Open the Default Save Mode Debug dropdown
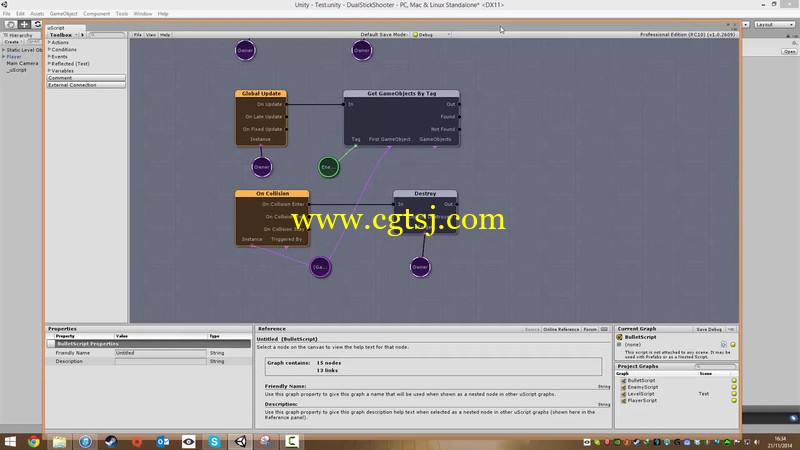Image resolution: width=800 pixels, height=450 pixels. coord(431,35)
